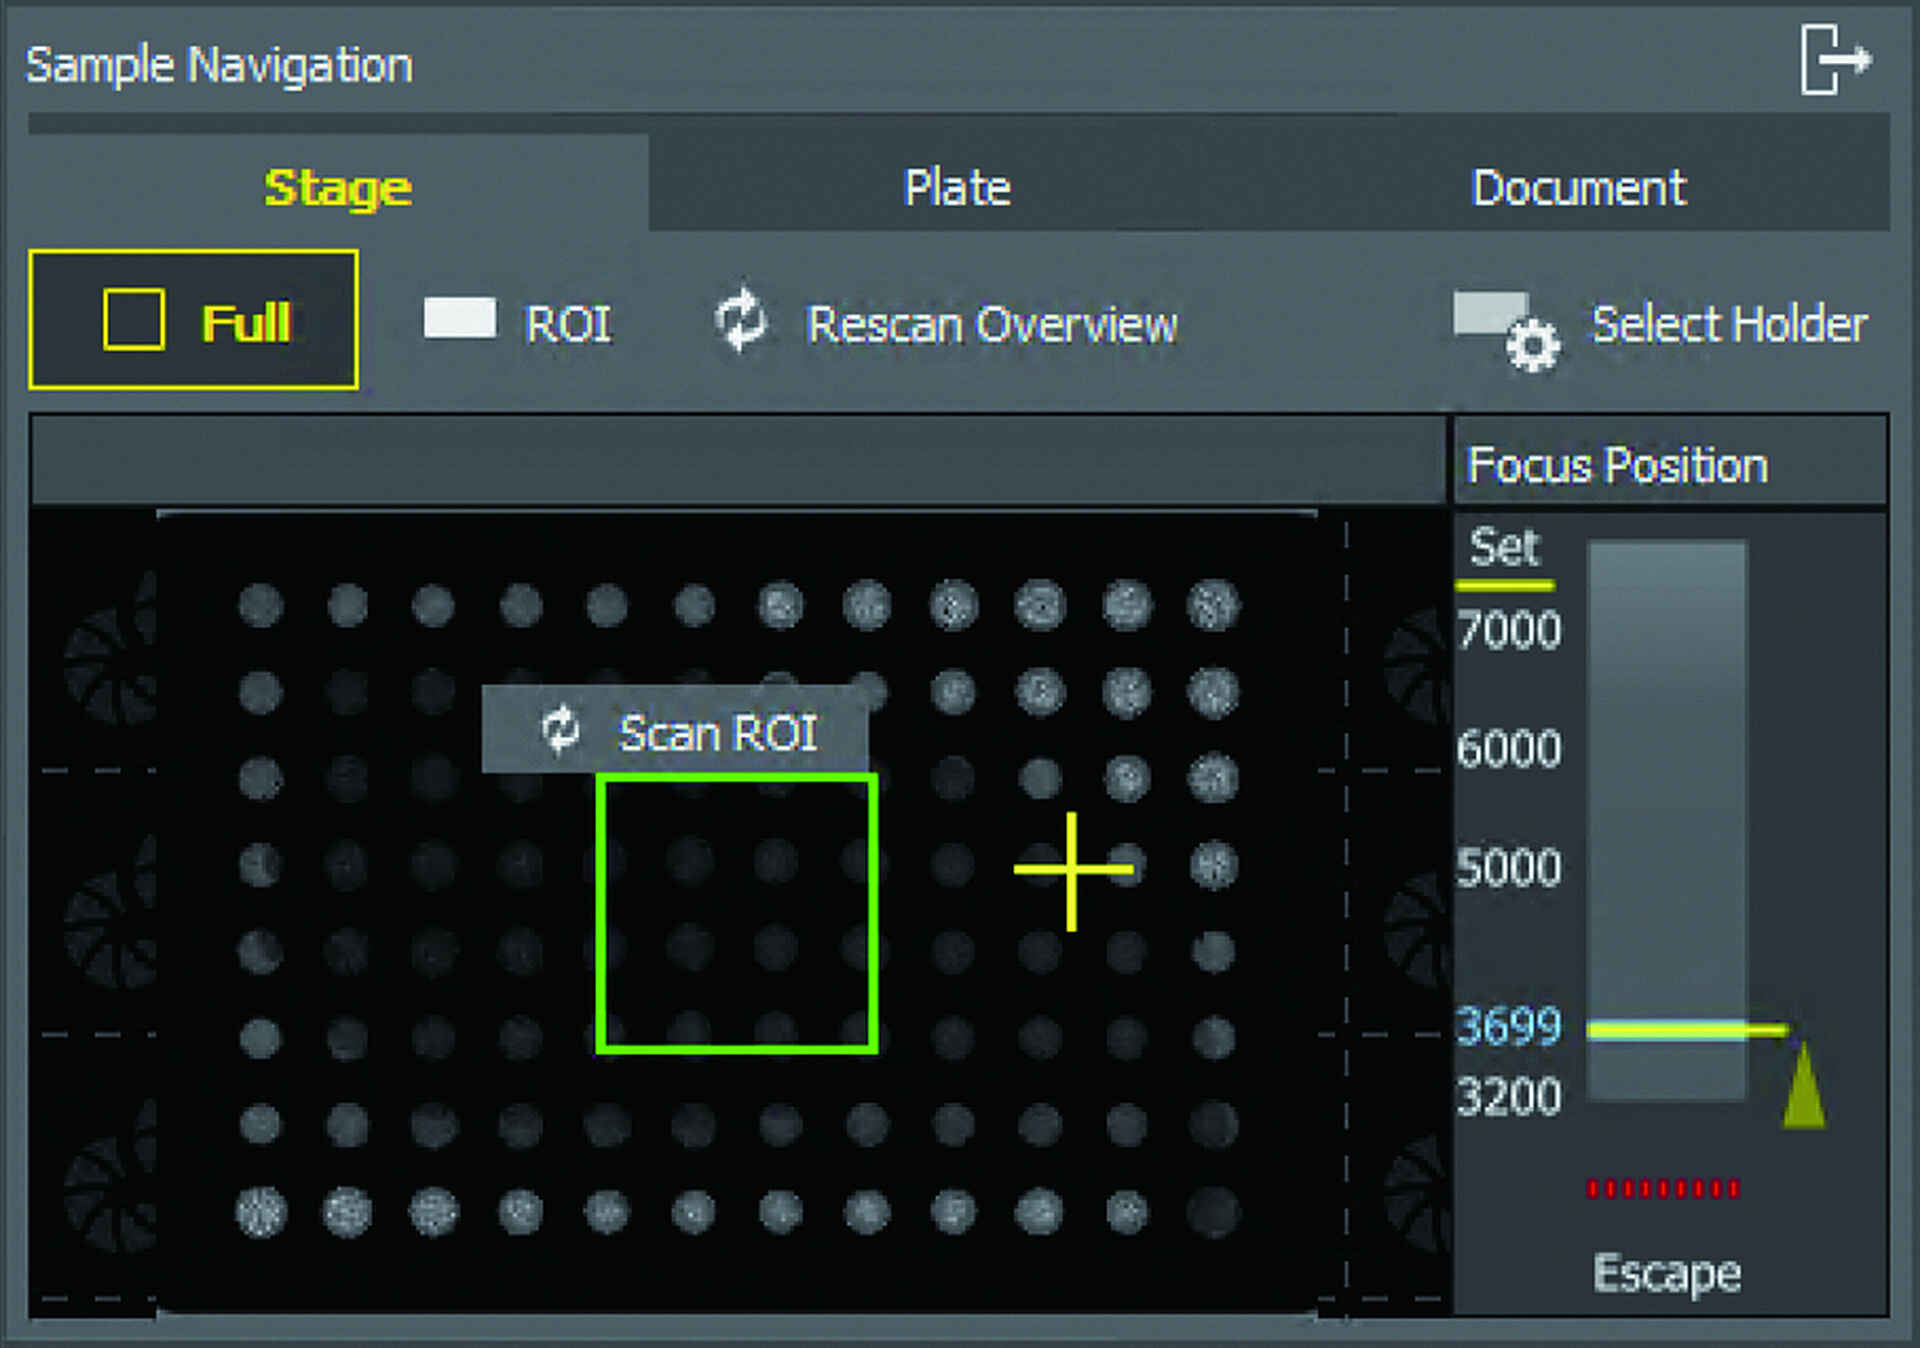Toggle the Set focus position option
This screenshot has height=1348, width=1920.
point(1506,545)
